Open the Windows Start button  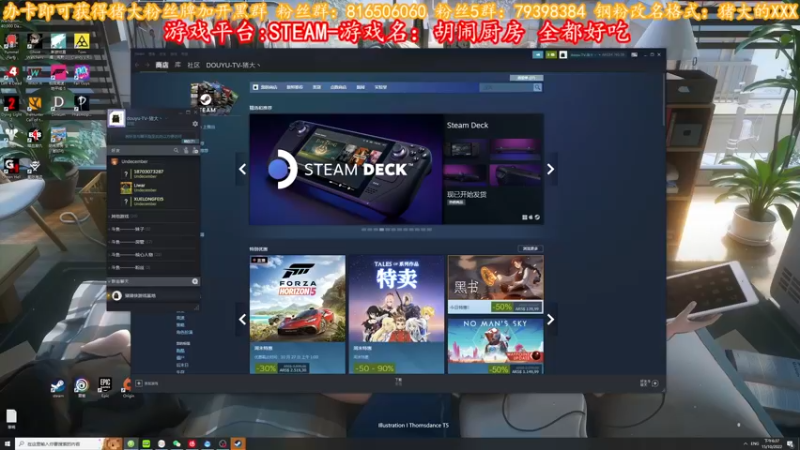point(7,444)
